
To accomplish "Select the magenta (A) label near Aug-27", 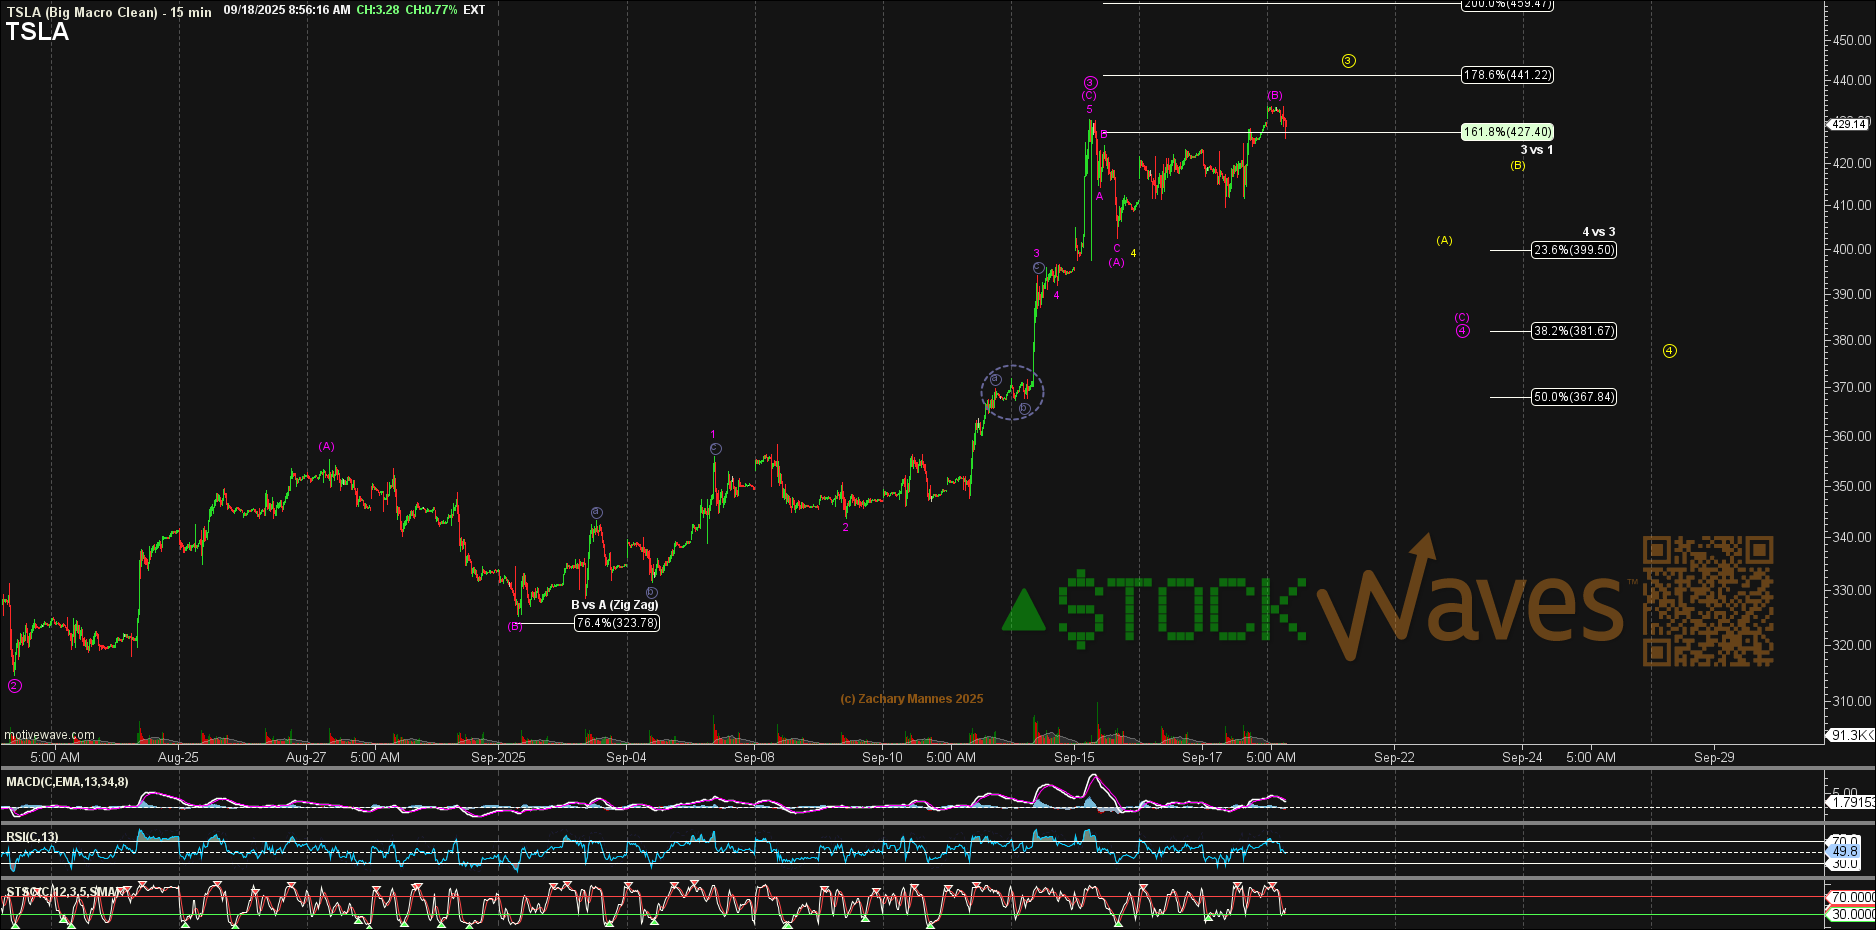I will 326,446.
